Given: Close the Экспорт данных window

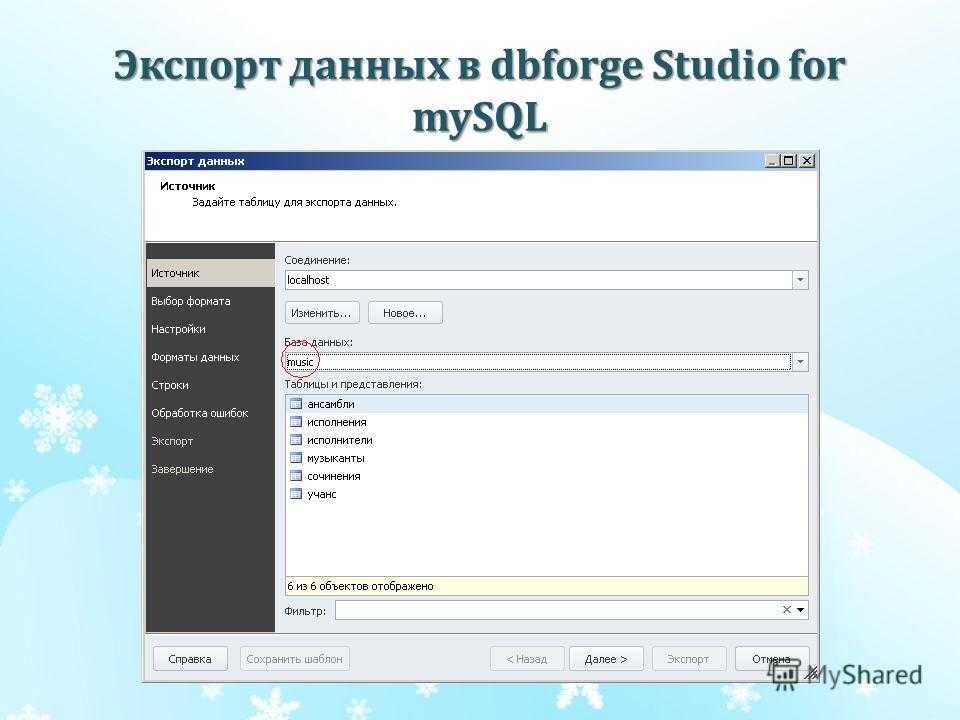Looking at the screenshot, I should tap(808, 160).
